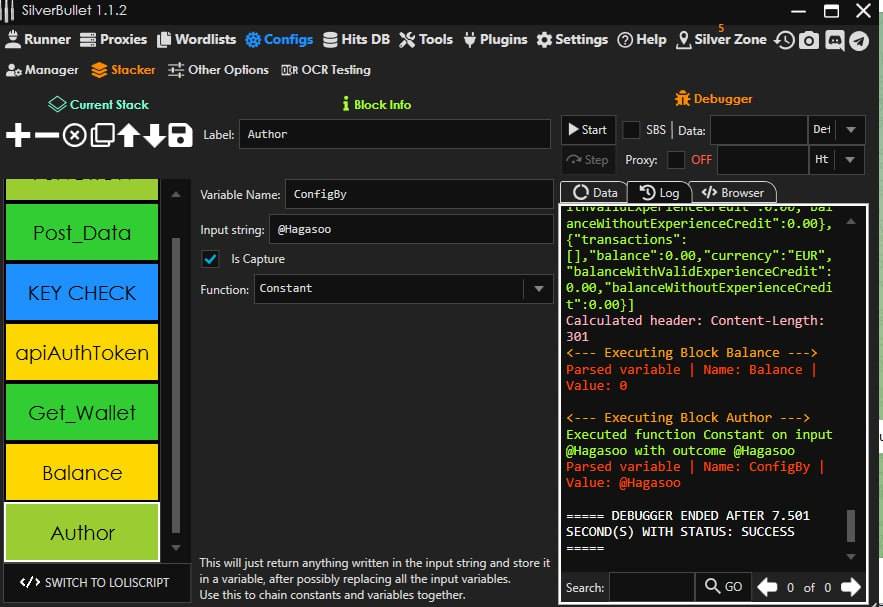This screenshot has height=607, width=883.
Task: Click the add block plus icon
Action: coord(19,136)
